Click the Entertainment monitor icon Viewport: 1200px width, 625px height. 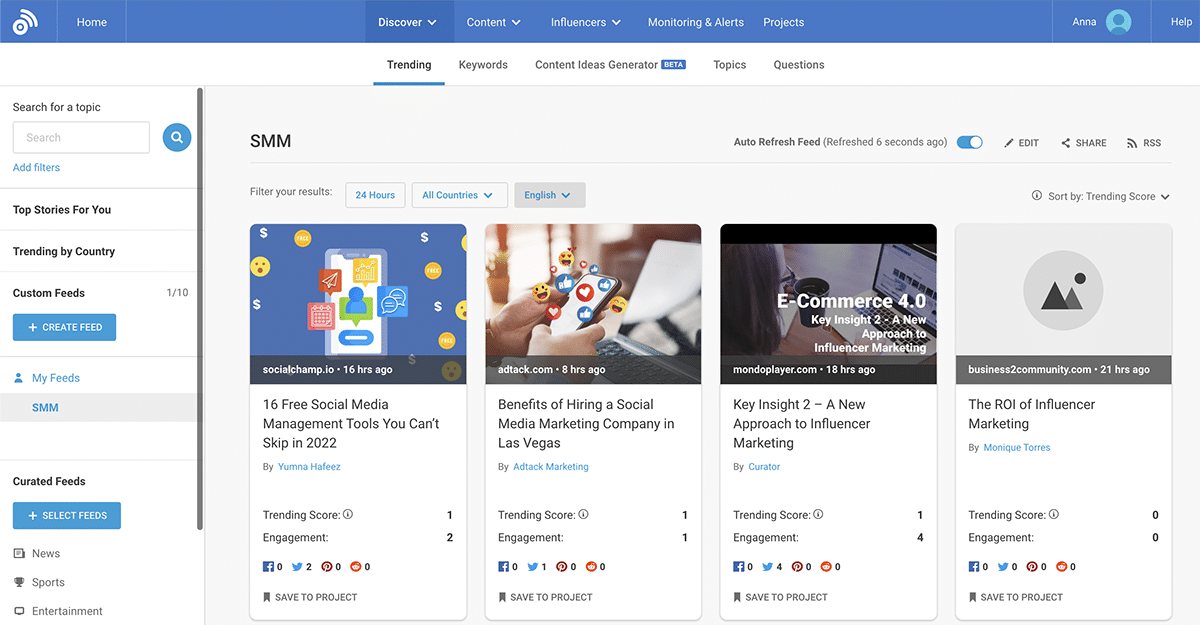point(19,611)
